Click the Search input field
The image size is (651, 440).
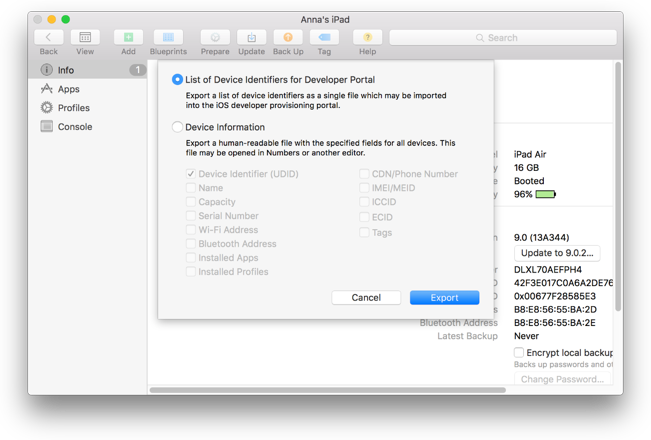[503, 38]
